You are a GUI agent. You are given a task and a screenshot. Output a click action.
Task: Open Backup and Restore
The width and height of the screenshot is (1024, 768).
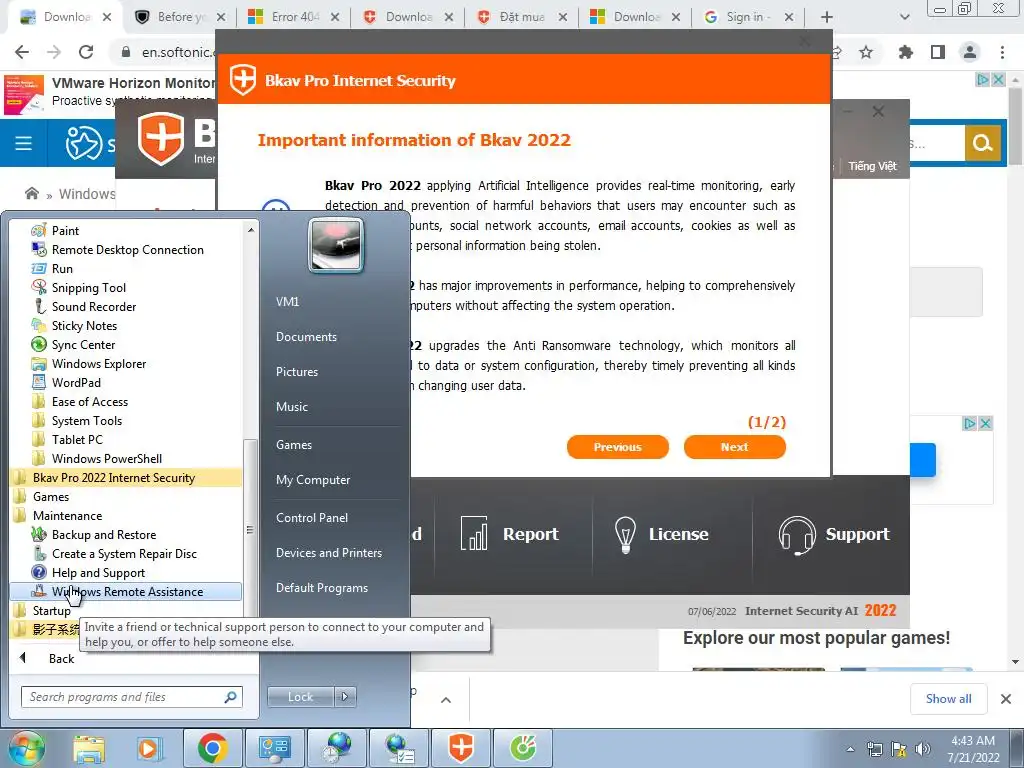click(x=103, y=534)
